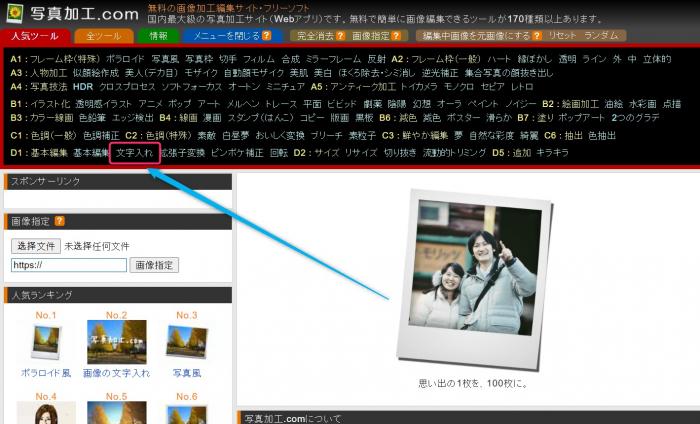Viewport: 700px width, 424px height.
Task: Open the 文字入れ tool link
Action: (134, 153)
